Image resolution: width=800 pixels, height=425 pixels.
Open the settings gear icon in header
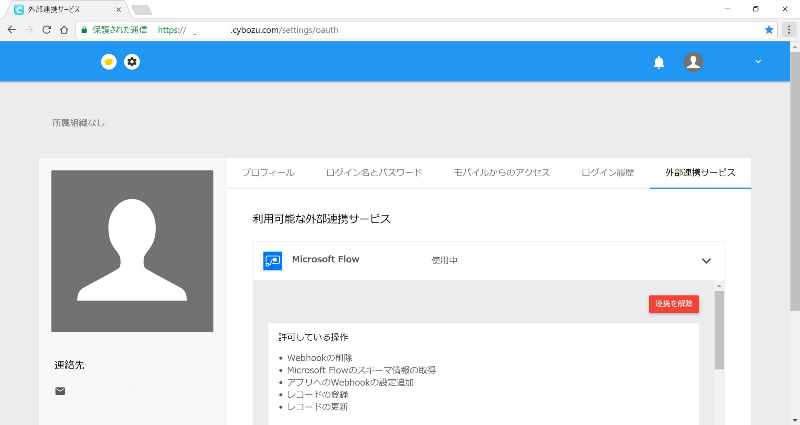[132, 62]
